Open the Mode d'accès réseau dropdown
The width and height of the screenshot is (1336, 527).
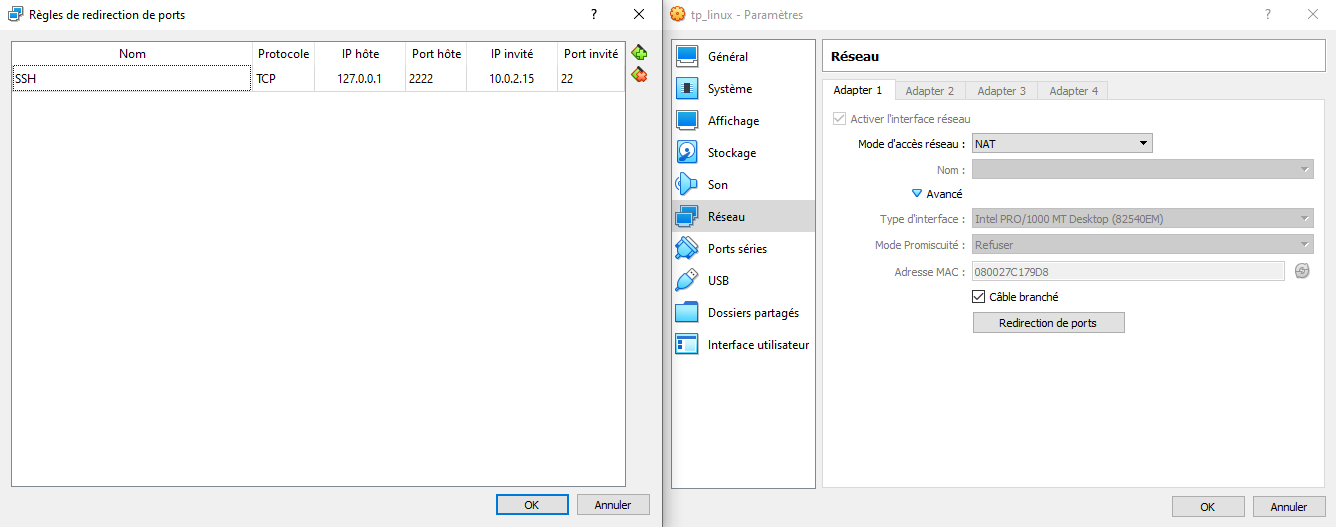1062,144
